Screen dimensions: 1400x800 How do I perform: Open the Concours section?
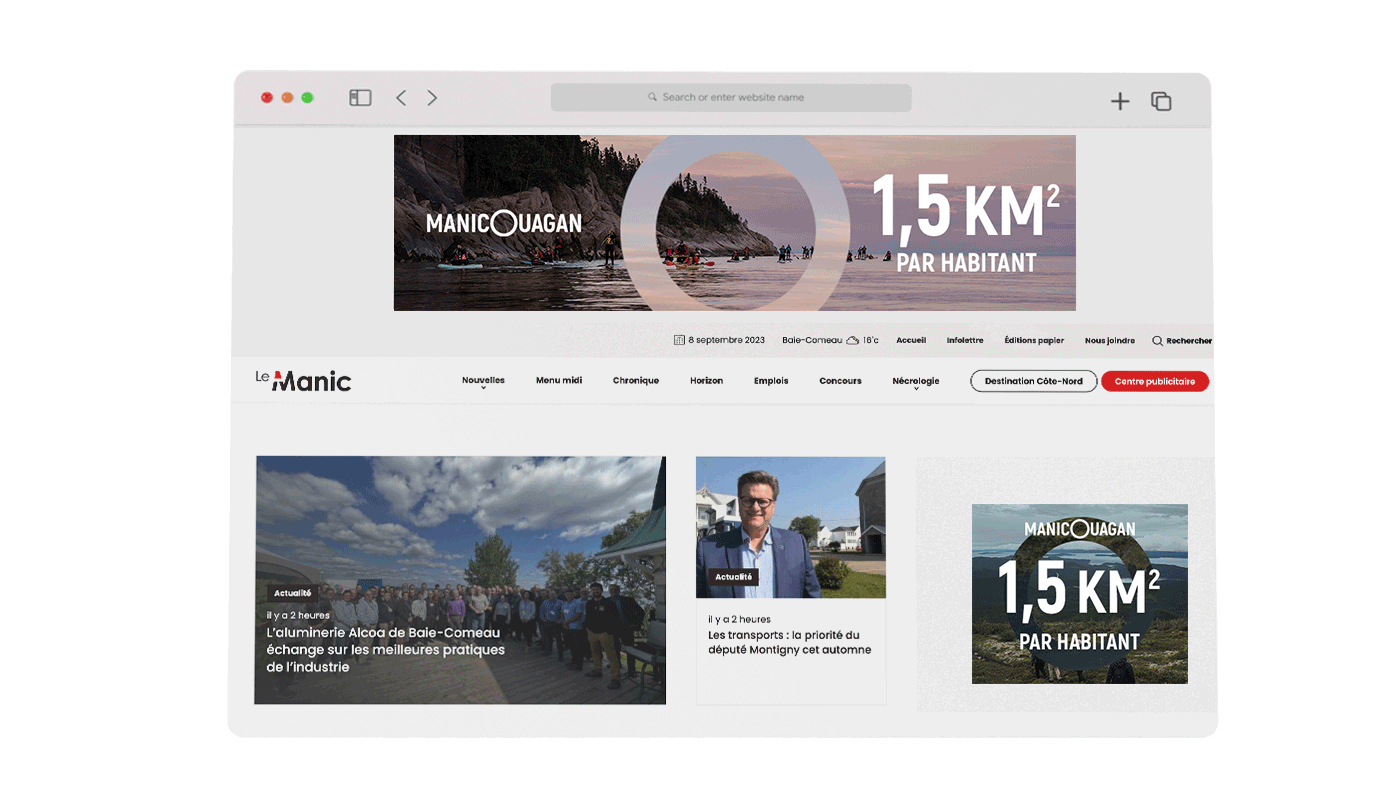[x=840, y=381]
